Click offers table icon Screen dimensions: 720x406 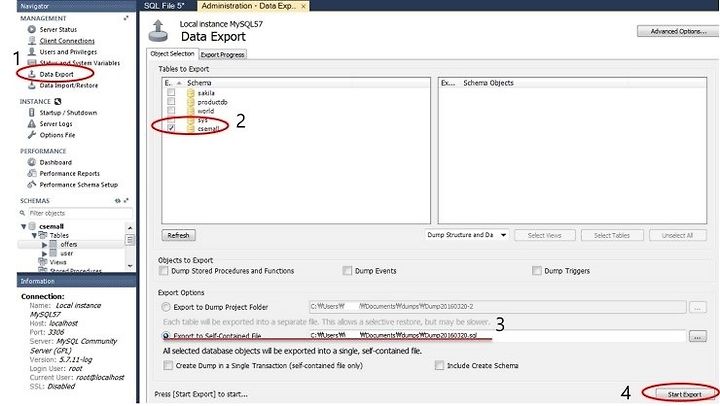pos(53,244)
